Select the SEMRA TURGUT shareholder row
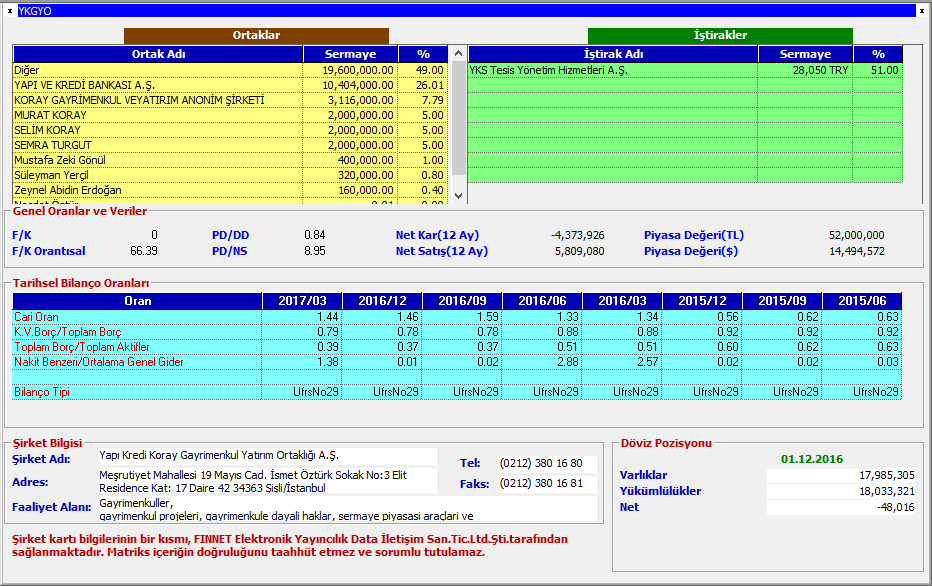Image resolution: width=932 pixels, height=586 pixels. pos(229,145)
